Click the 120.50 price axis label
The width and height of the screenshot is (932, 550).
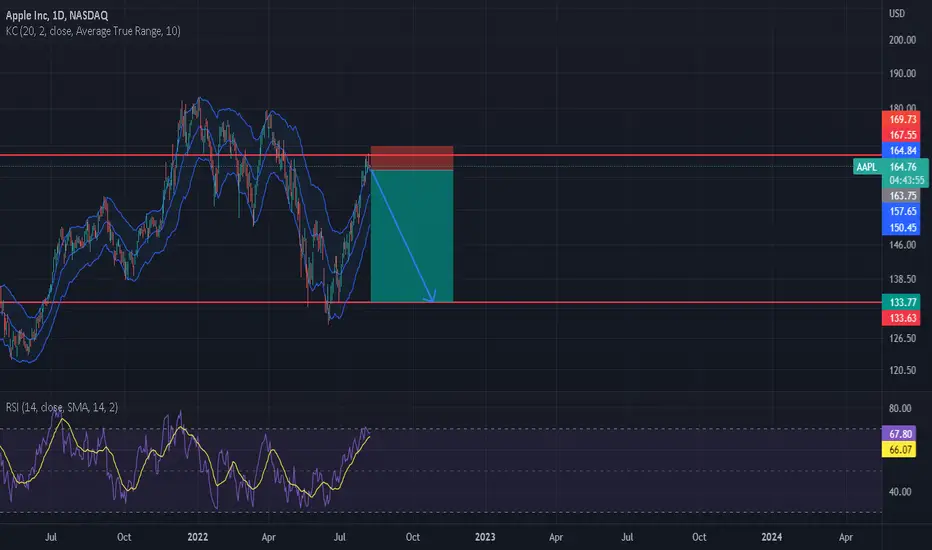[x=902, y=370]
